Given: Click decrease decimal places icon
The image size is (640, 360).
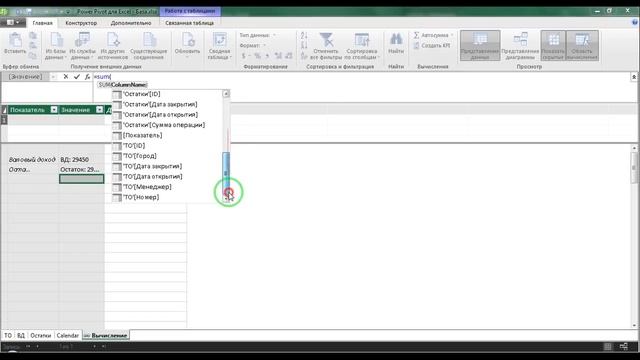Looking at the screenshot, I should point(289,56).
